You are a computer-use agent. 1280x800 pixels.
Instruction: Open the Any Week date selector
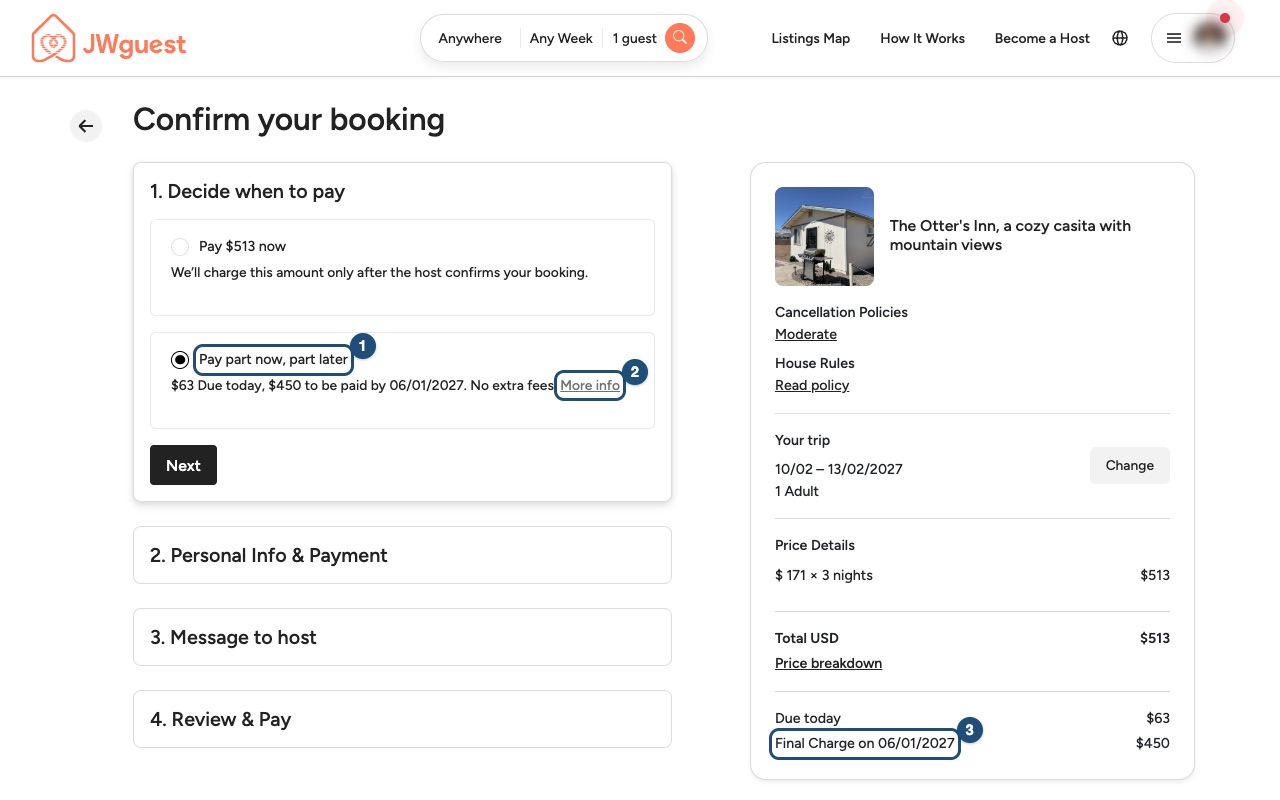pyautogui.click(x=561, y=38)
